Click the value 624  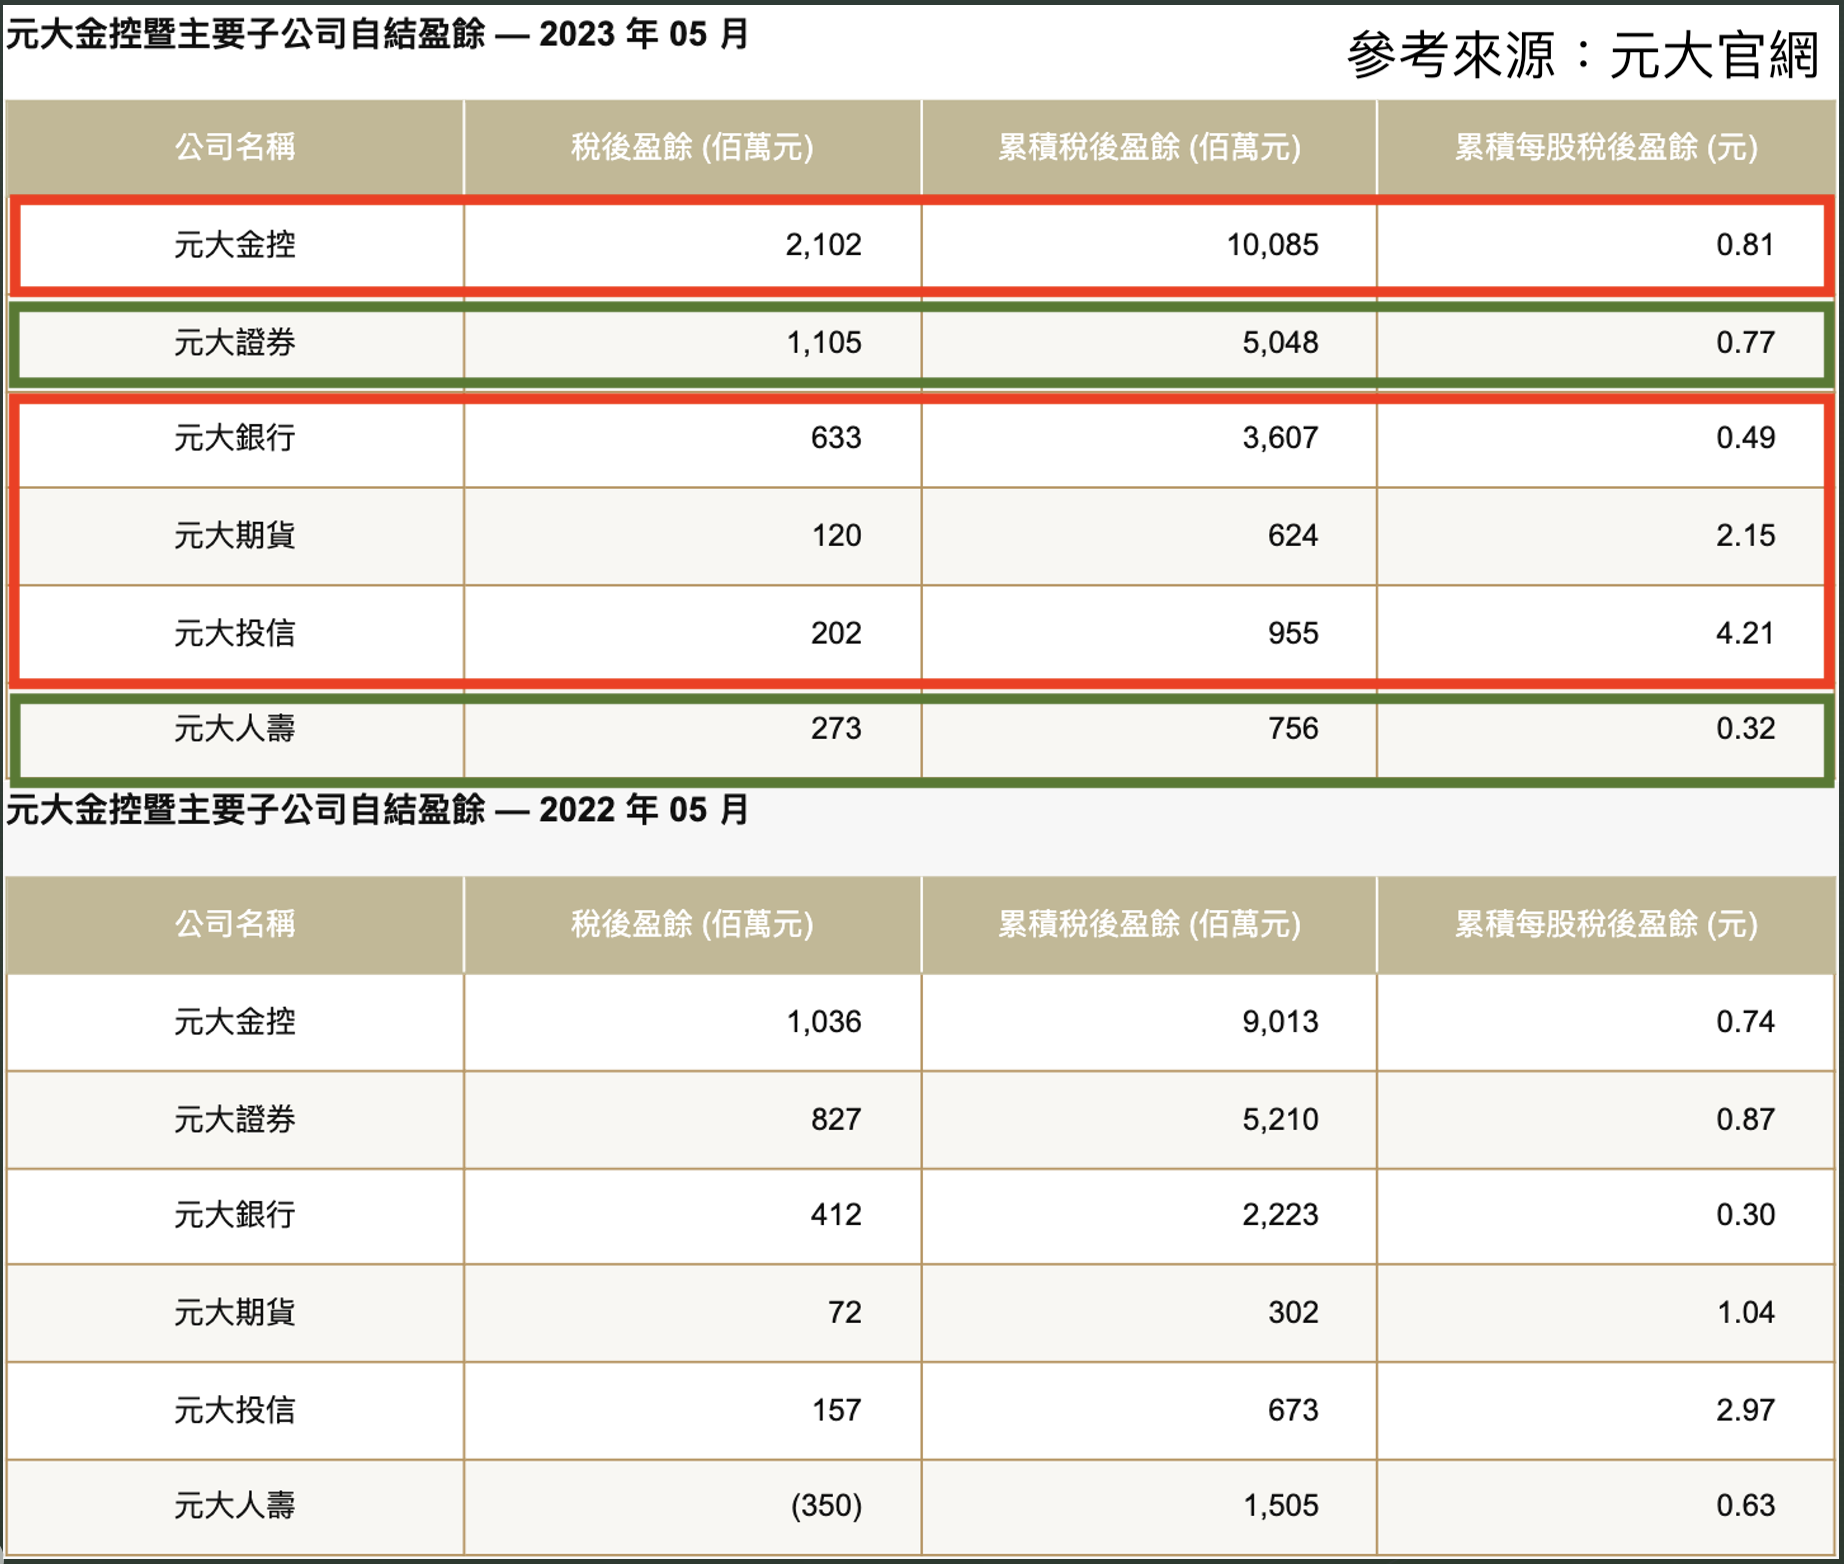(x=1293, y=536)
